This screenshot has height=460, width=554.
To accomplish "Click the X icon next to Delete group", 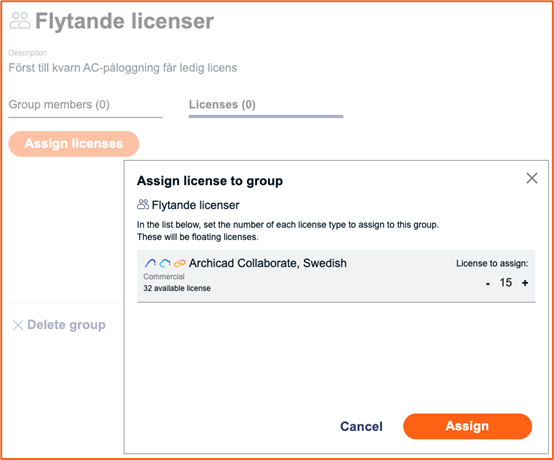I will (18, 325).
